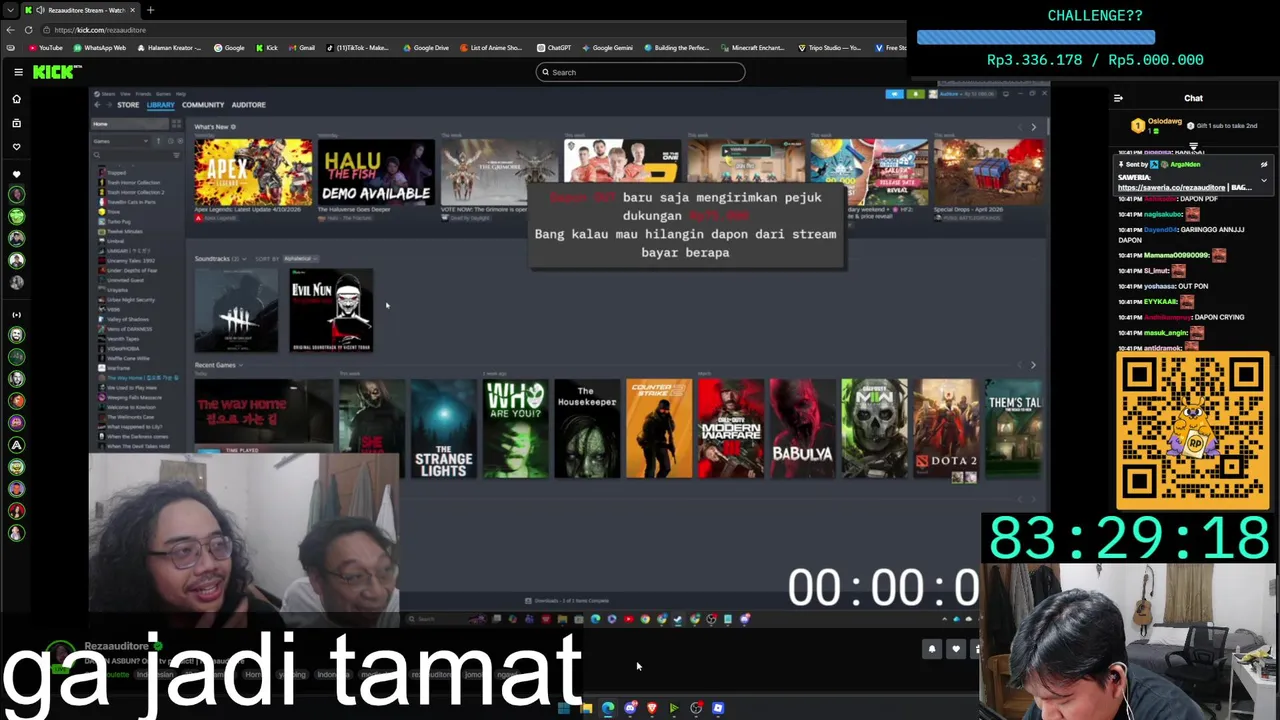1280x720 pixels.
Task: Expand the Recent Games dropdown
Action: pyautogui.click(x=241, y=365)
